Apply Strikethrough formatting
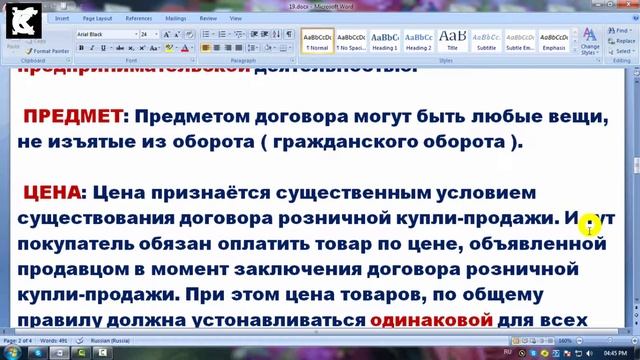Viewport: 640px width, 360px height. click(x=120, y=48)
